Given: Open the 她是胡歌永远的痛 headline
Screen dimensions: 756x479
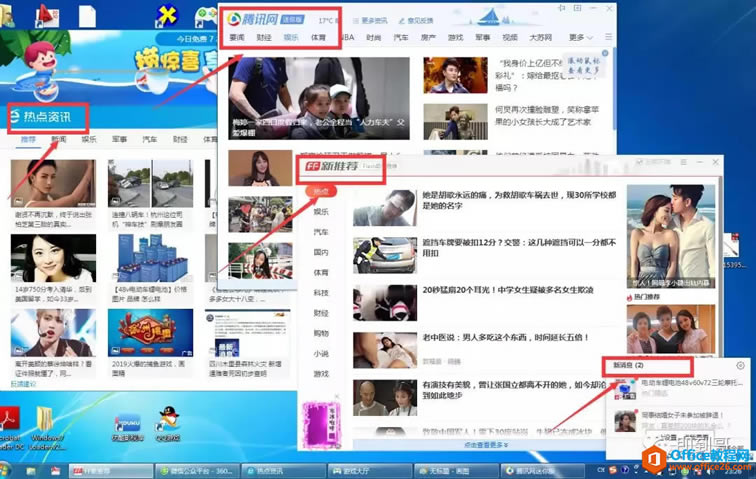Looking at the screenshot, I should tap(519, 200).
